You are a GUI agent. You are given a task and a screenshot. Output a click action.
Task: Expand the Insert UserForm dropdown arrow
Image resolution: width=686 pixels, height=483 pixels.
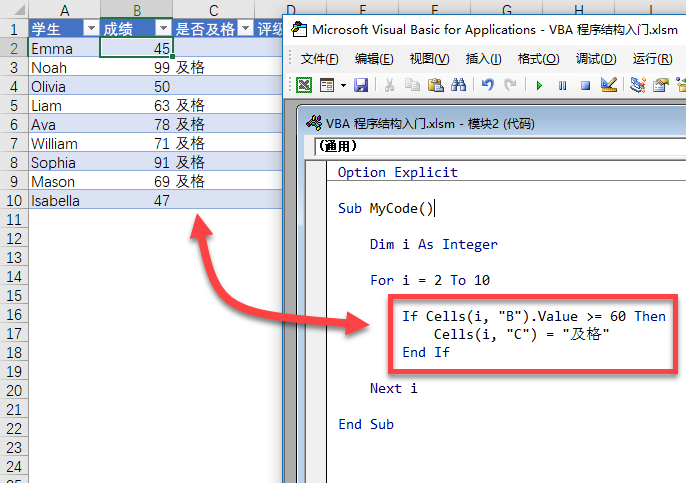click(x=343, y=86)
